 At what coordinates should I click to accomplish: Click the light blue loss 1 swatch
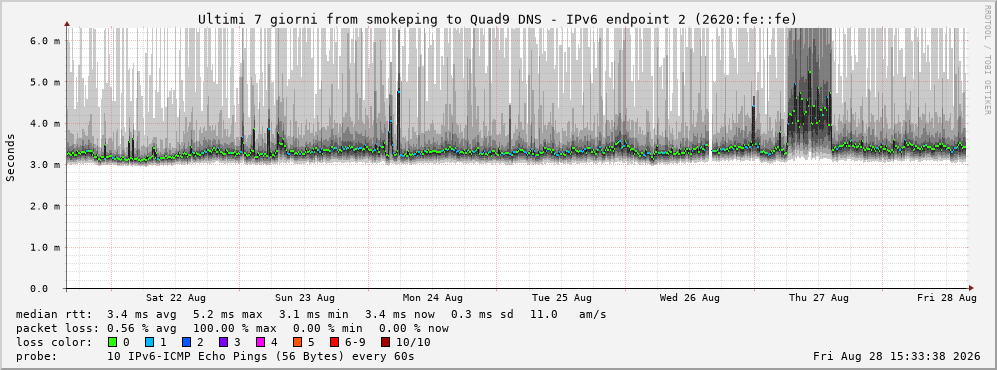click(x=150, y=342)
